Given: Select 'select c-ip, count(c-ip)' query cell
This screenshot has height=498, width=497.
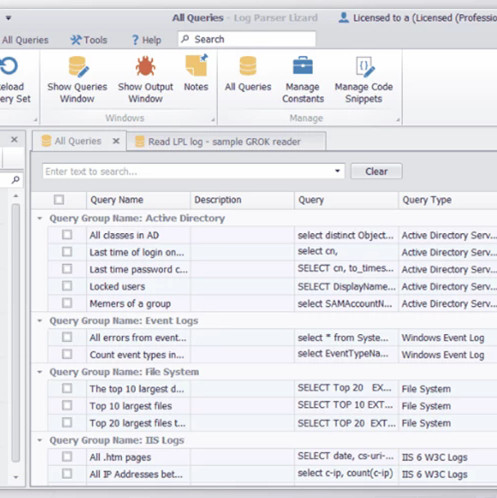Looking at the screenshot, I should (x=345, y=473).
